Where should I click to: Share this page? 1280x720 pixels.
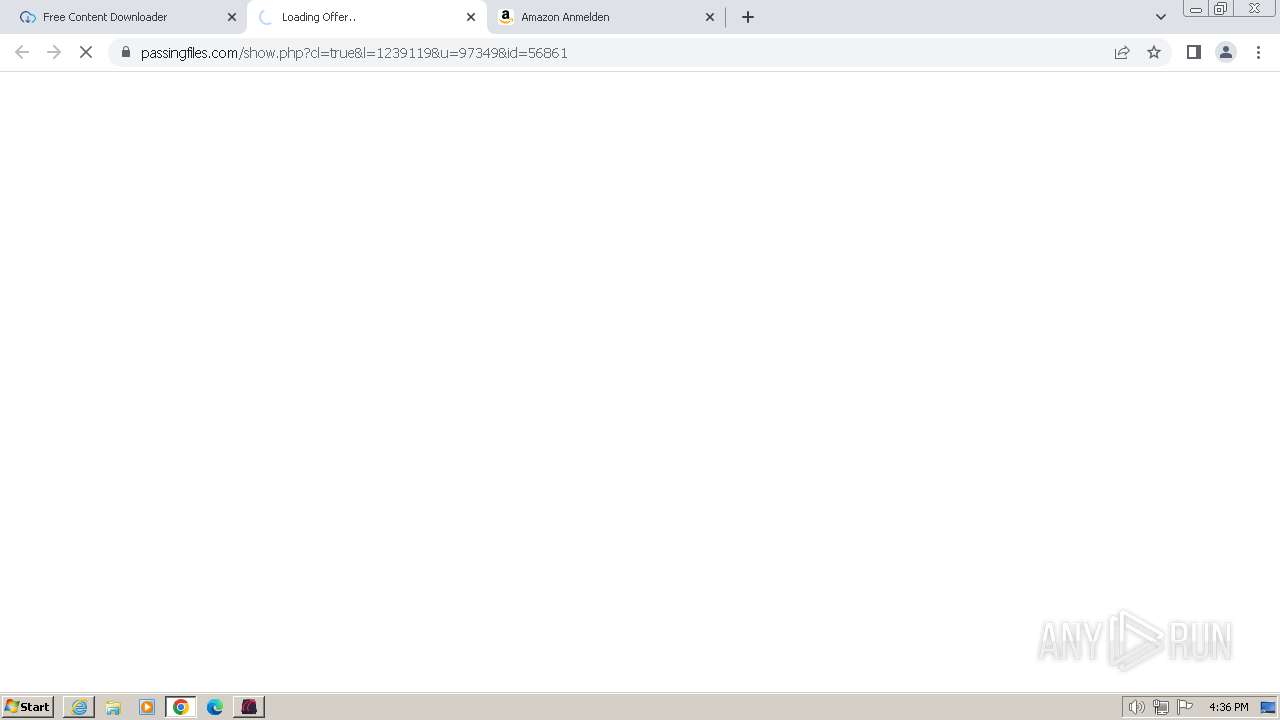click(x=1122, y=52)
